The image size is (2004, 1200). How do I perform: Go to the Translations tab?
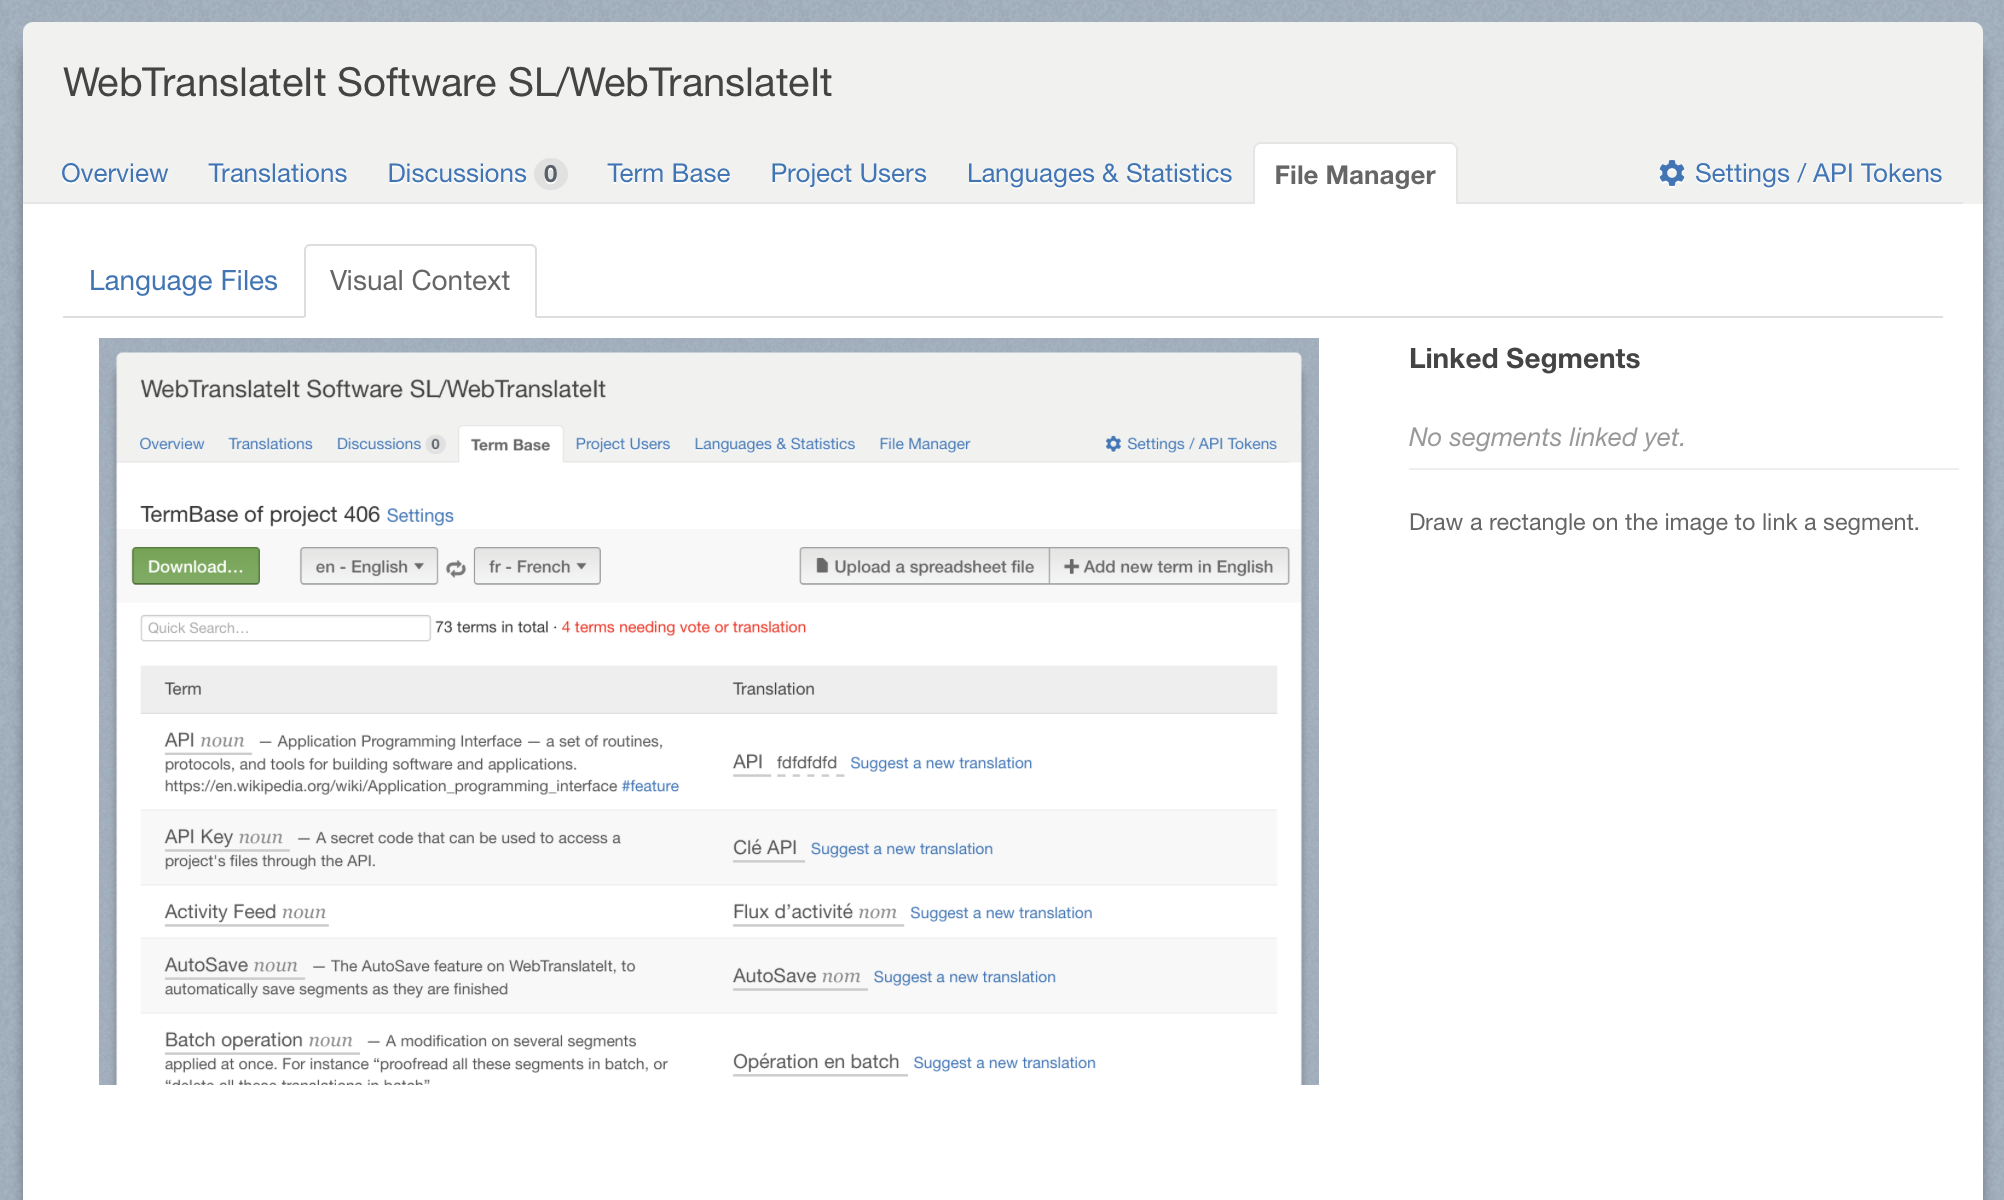point(277,173)
